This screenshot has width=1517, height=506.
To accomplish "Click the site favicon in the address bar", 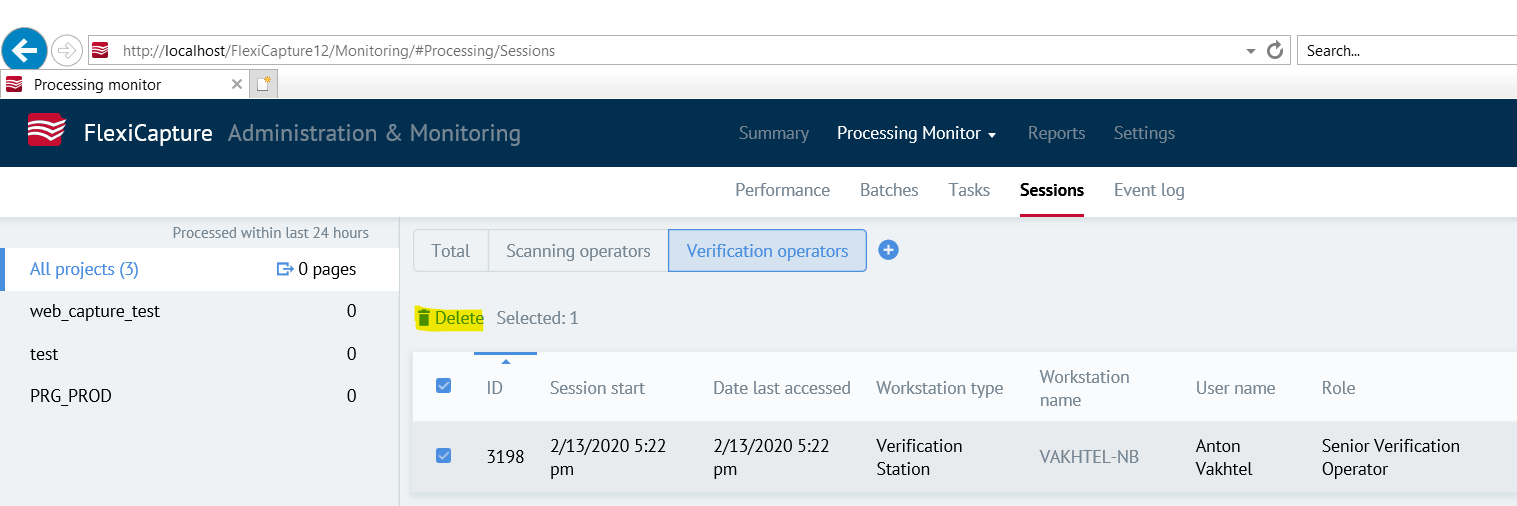I will pyautogui.click(x=100, y=50).
